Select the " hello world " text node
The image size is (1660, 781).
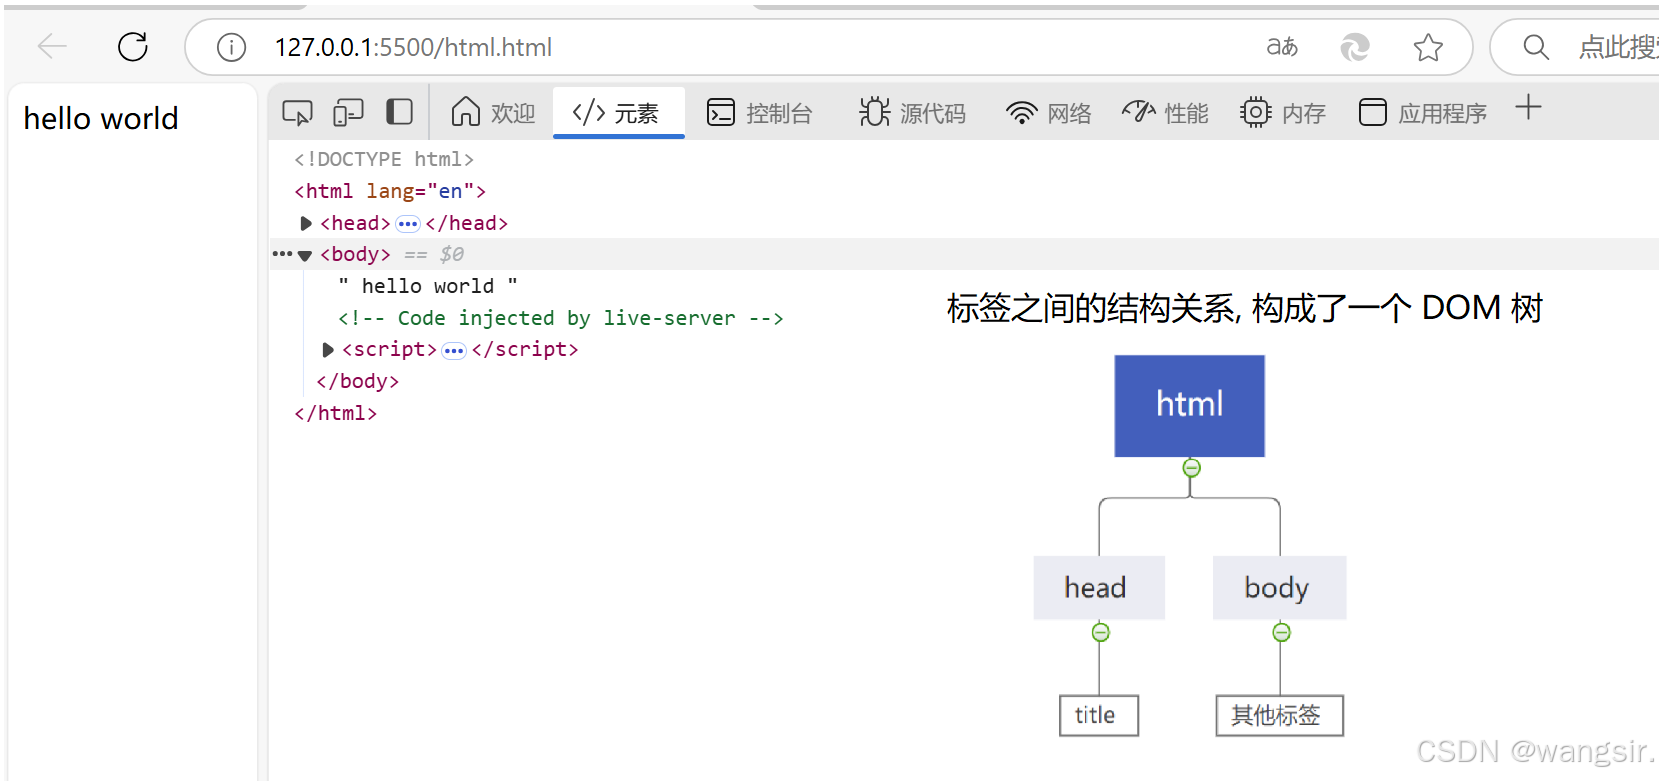(x=428, y=286)
